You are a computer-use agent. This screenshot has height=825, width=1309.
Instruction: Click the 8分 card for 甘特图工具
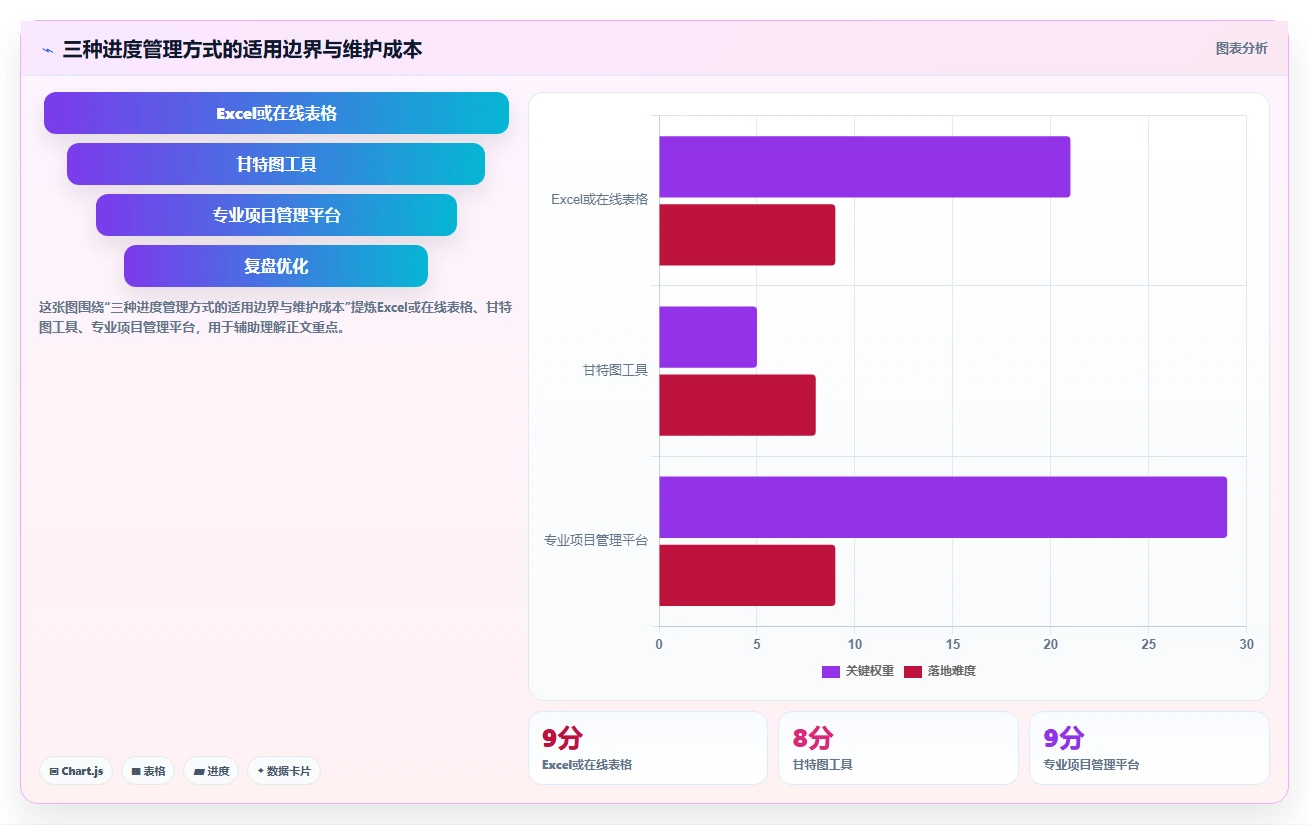pos(898,748)
